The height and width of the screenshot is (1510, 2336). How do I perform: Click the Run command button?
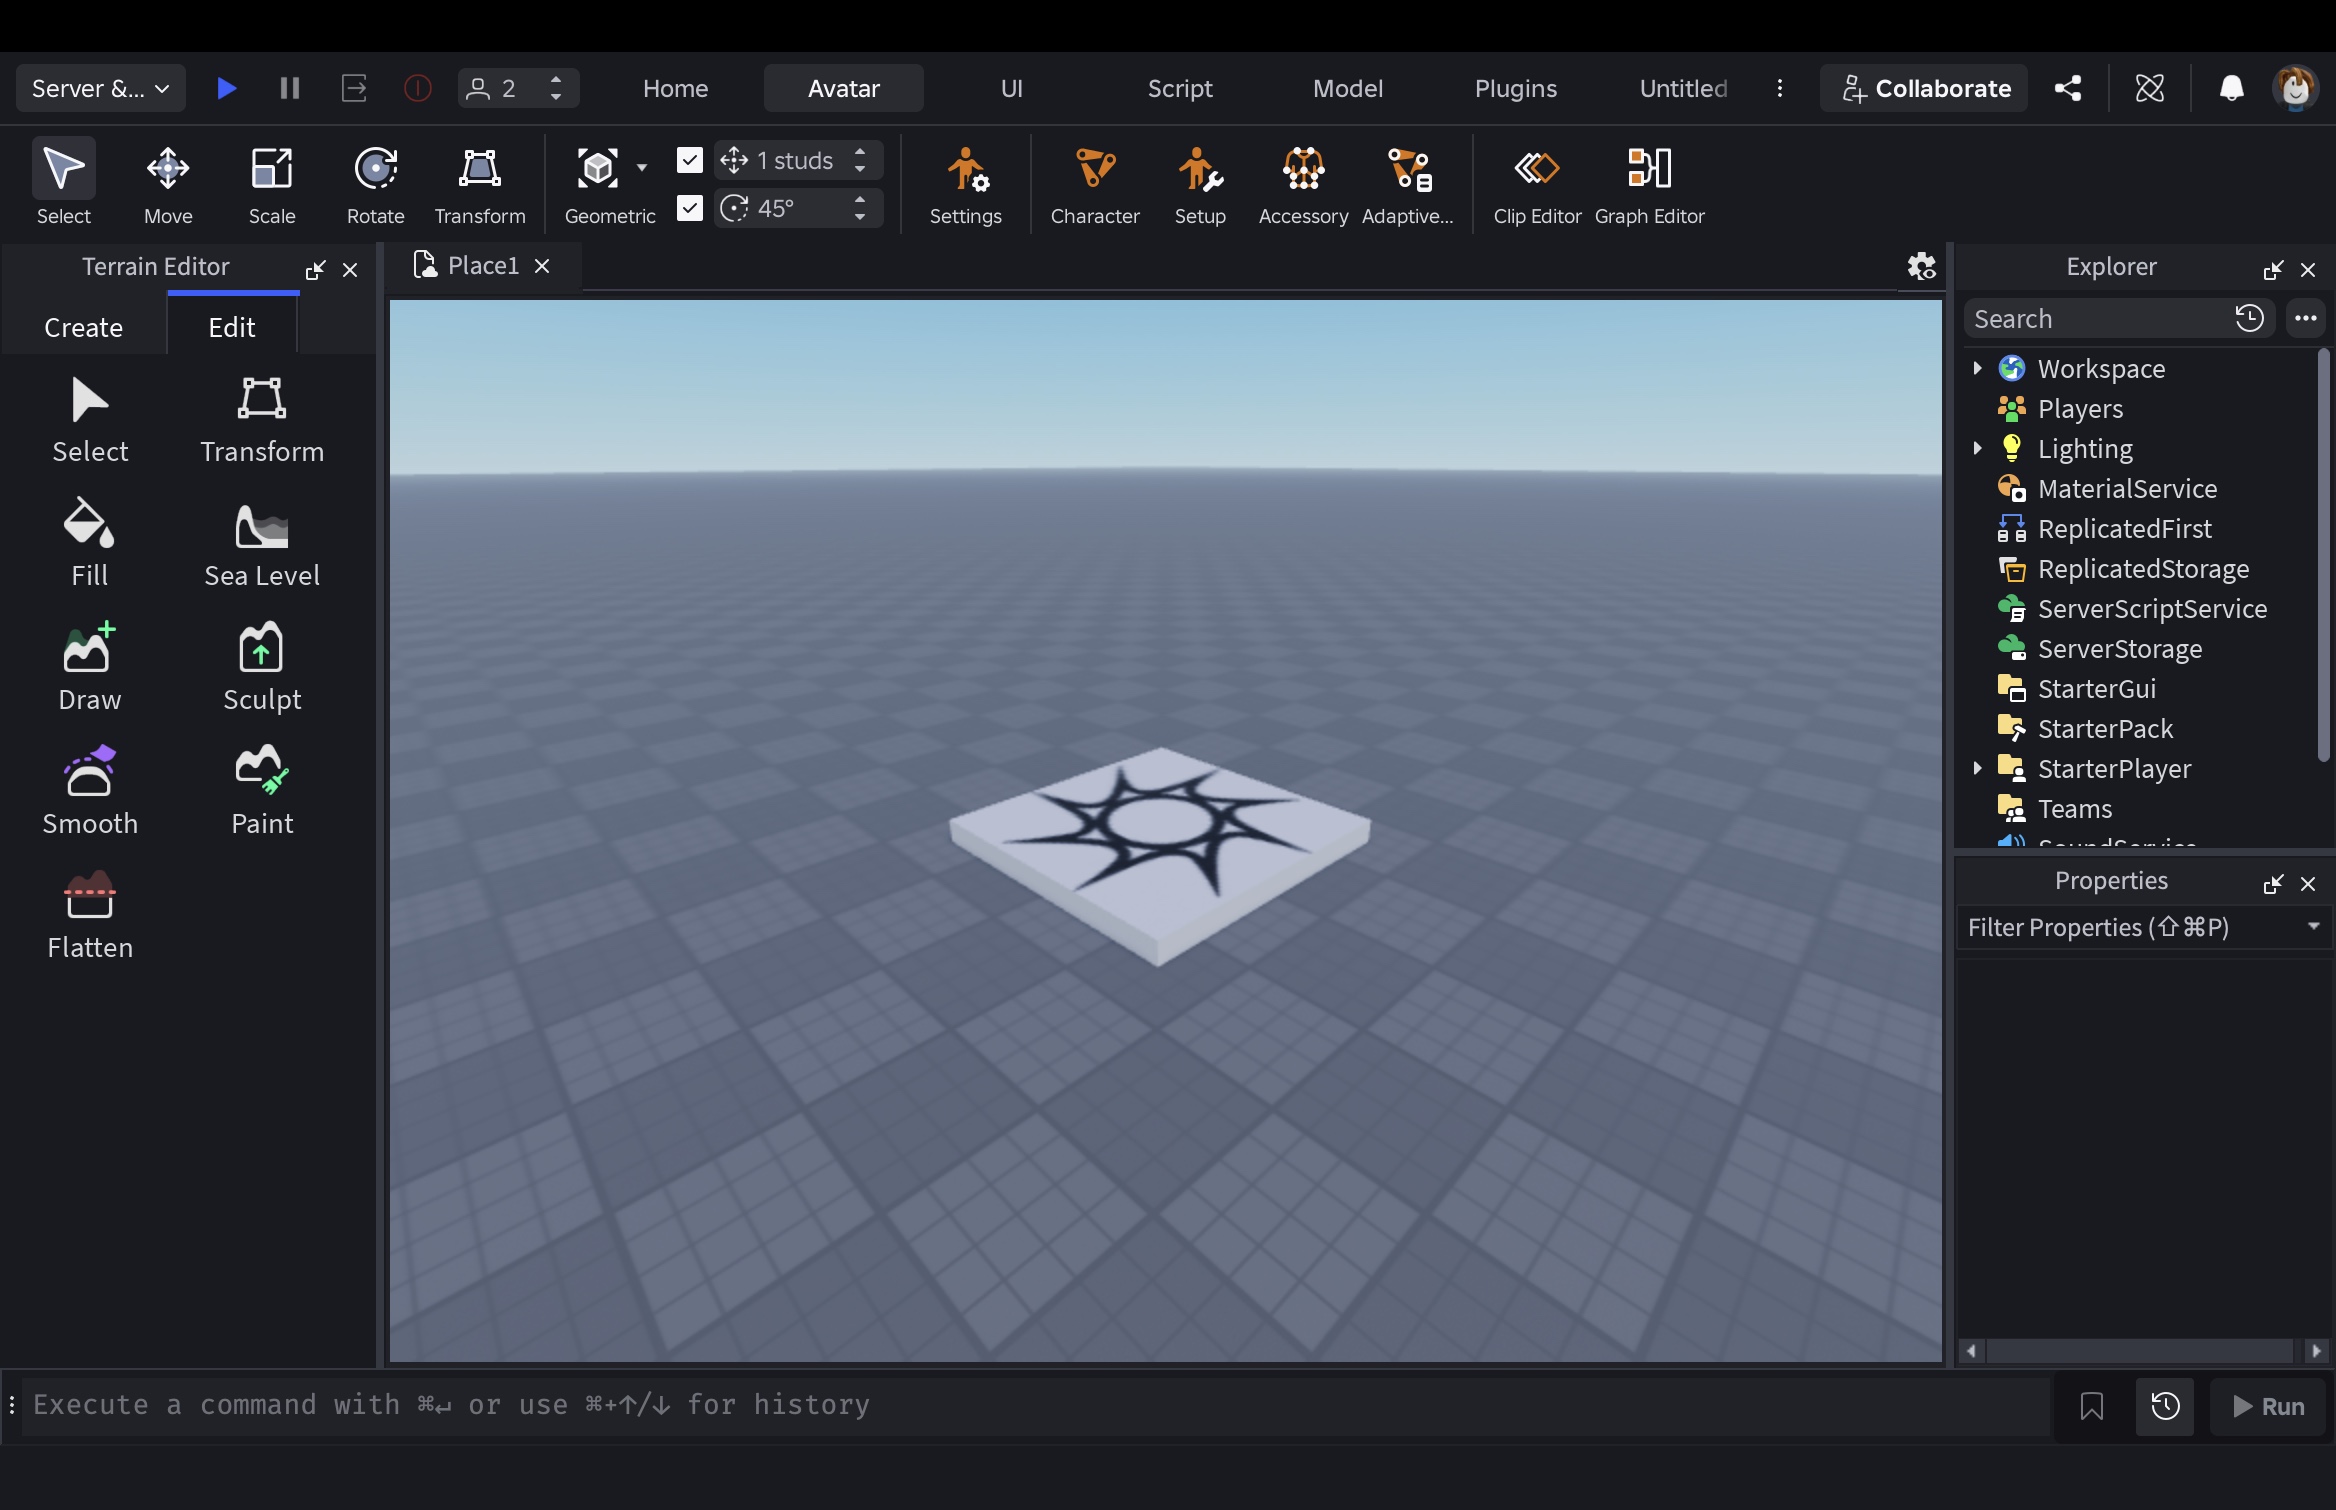coord(2268,1406)
